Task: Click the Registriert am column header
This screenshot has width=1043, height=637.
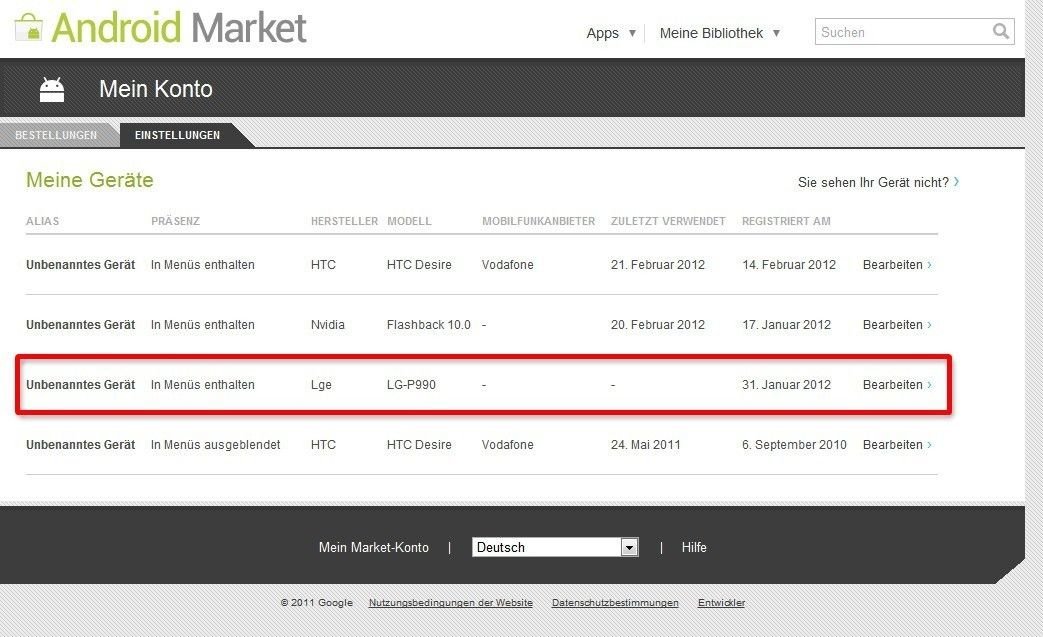Action: pos(786,221)
